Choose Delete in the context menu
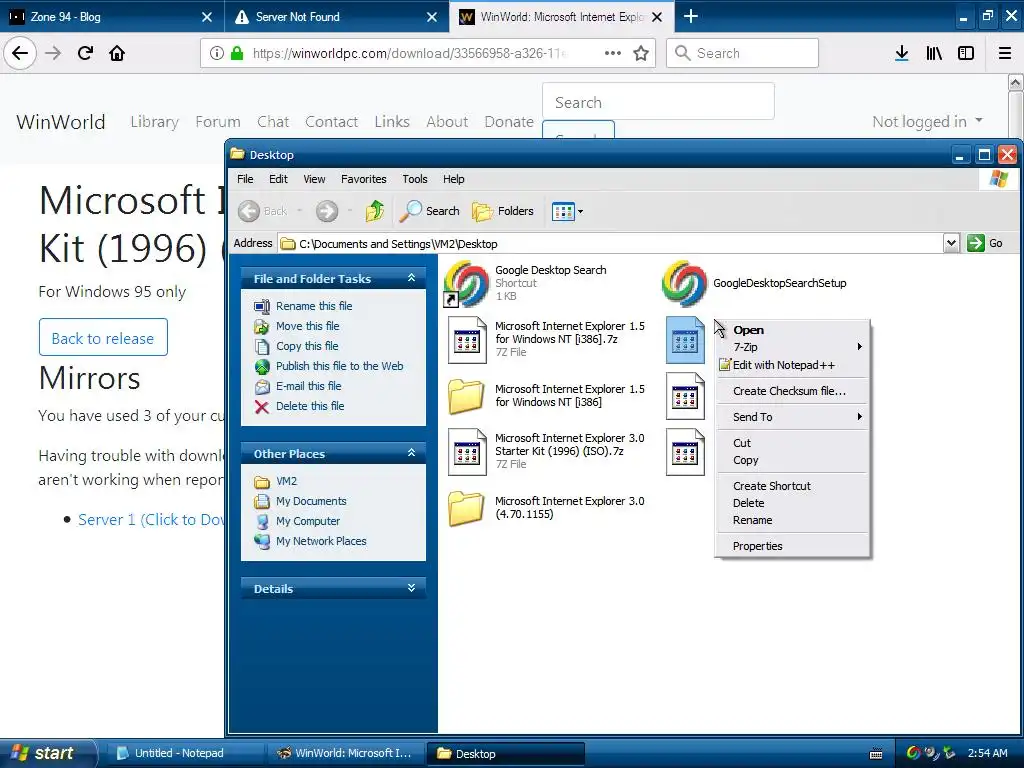This screenshot has height=768, width=1024. pos(793,503)
